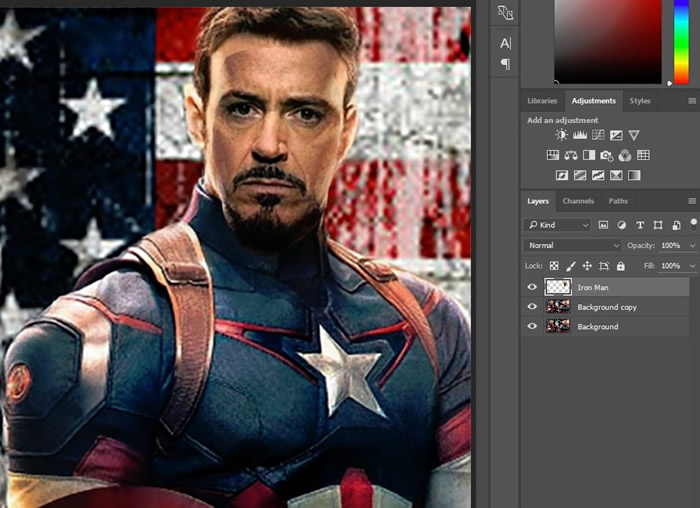This screenshot has height=508, width=700.
Task: Select the Layers tab
Action: tap(538, 201)
